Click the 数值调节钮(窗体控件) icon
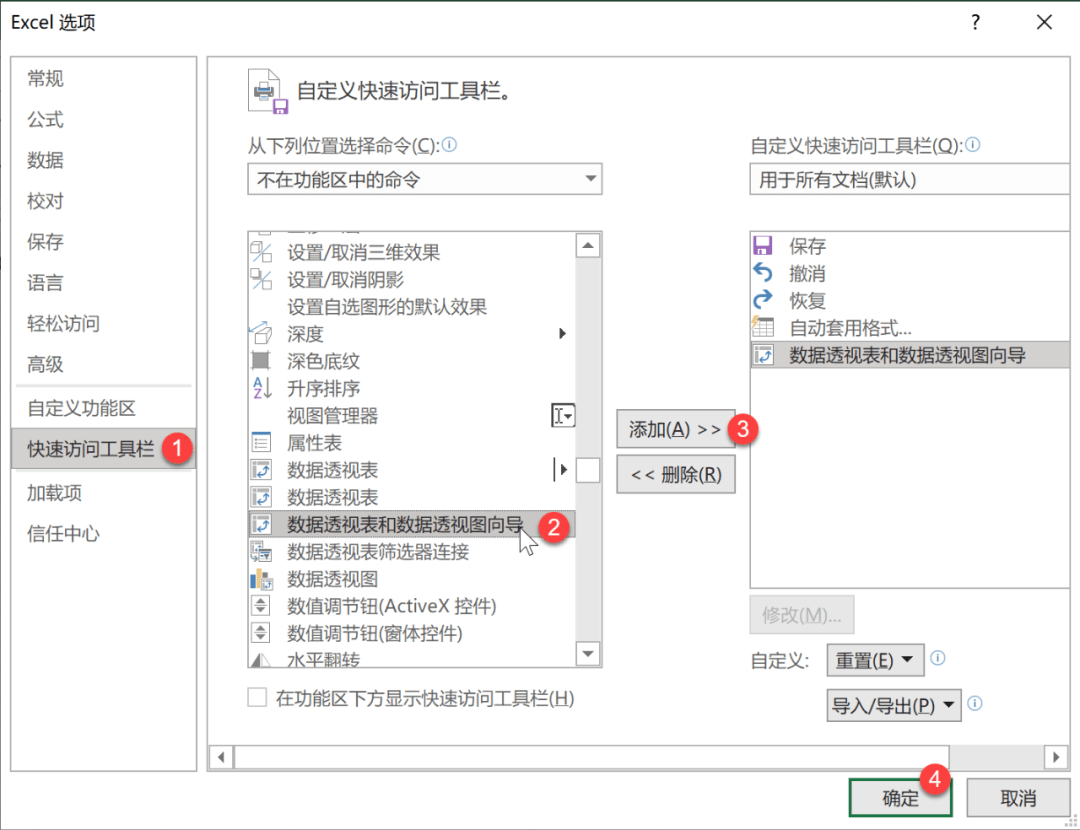1080x830 pixels. [260, 633]
